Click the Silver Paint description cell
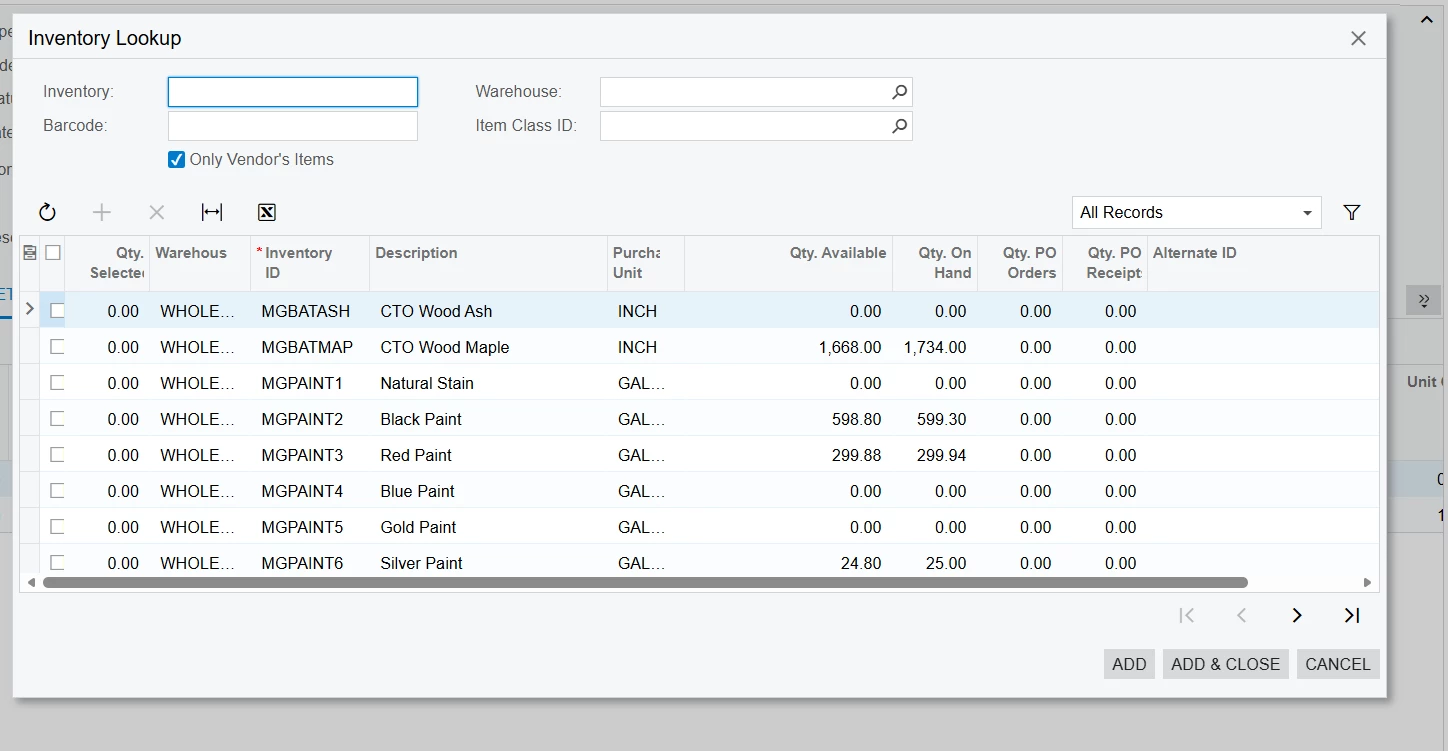Image resolution: width=1449 pixels, height=751 pixels. coord(488,563)
